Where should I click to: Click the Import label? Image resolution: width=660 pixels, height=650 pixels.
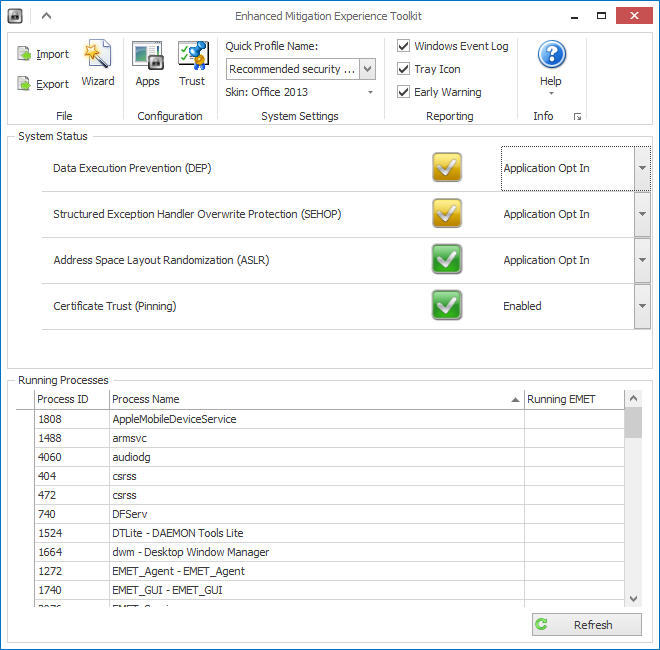click(52, 54)
